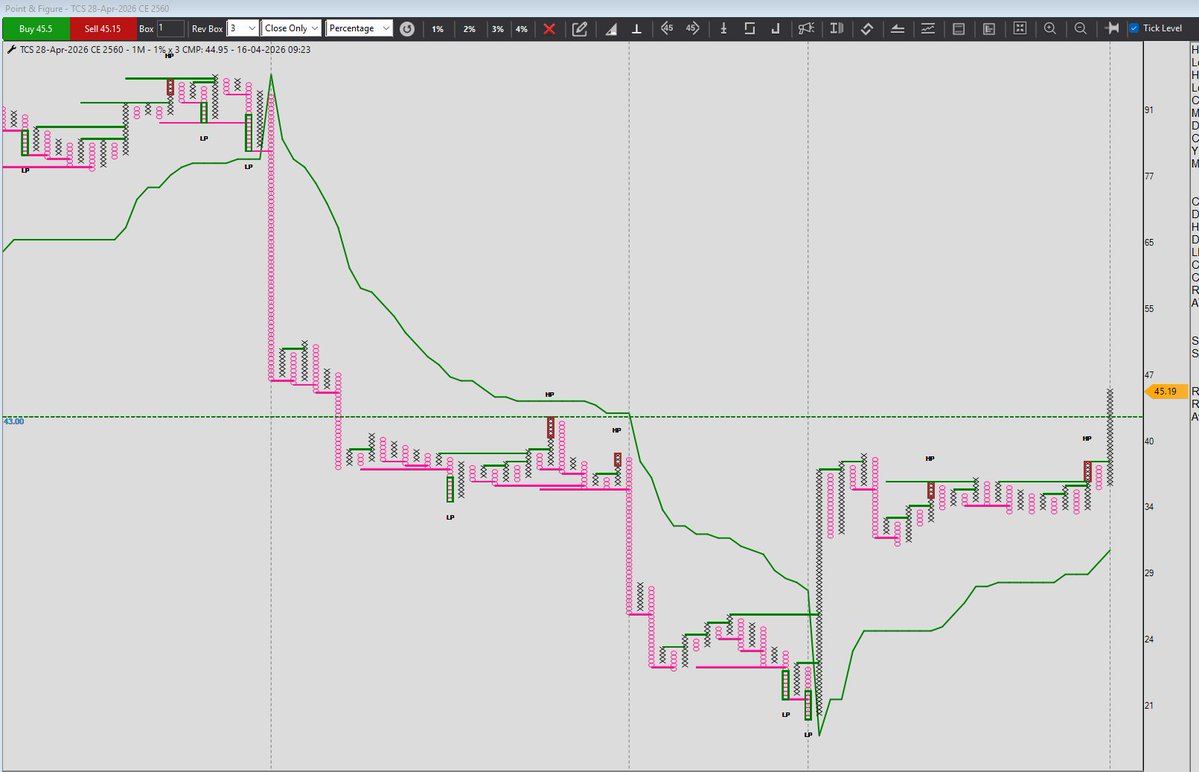Select the 1% box size button
1199x772 pixels.
(x=437, y=28)
